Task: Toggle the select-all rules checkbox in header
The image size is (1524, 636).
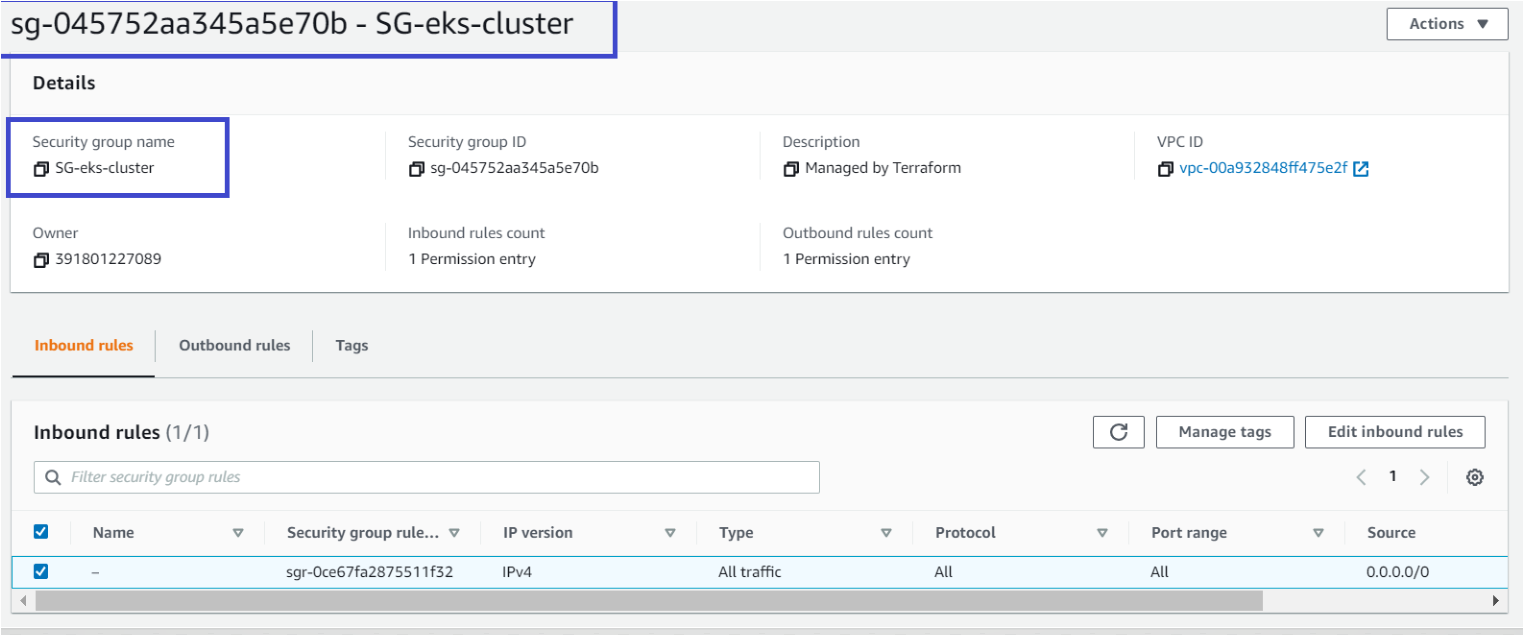Action: pos(41,532)
